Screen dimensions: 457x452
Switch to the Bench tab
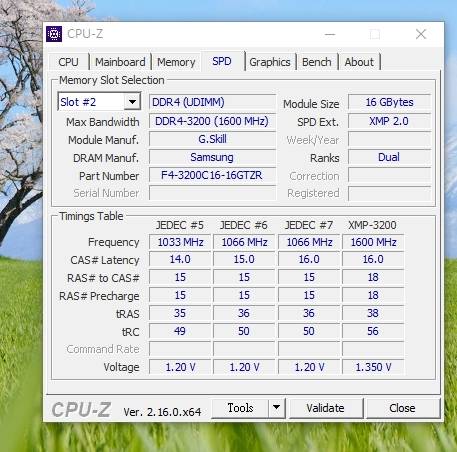(317, 62)
